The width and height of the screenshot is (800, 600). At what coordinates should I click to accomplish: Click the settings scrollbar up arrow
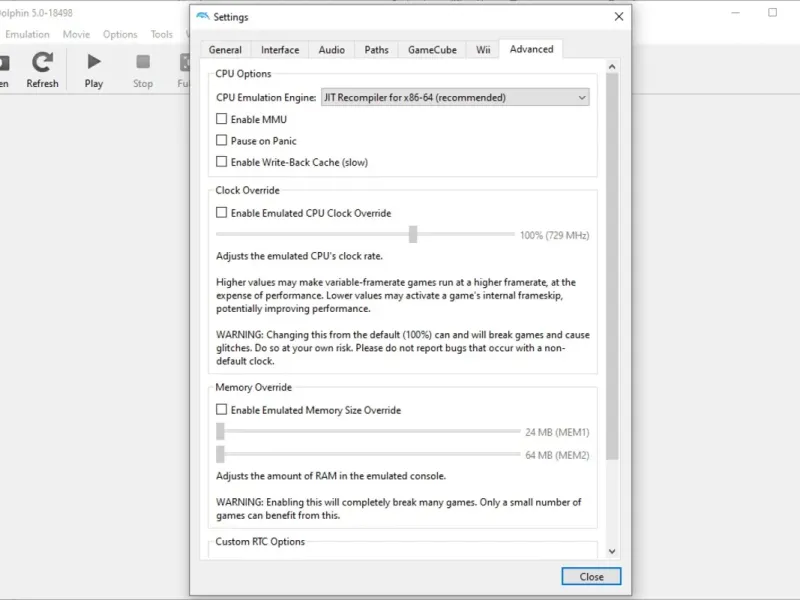pos(612,66)
